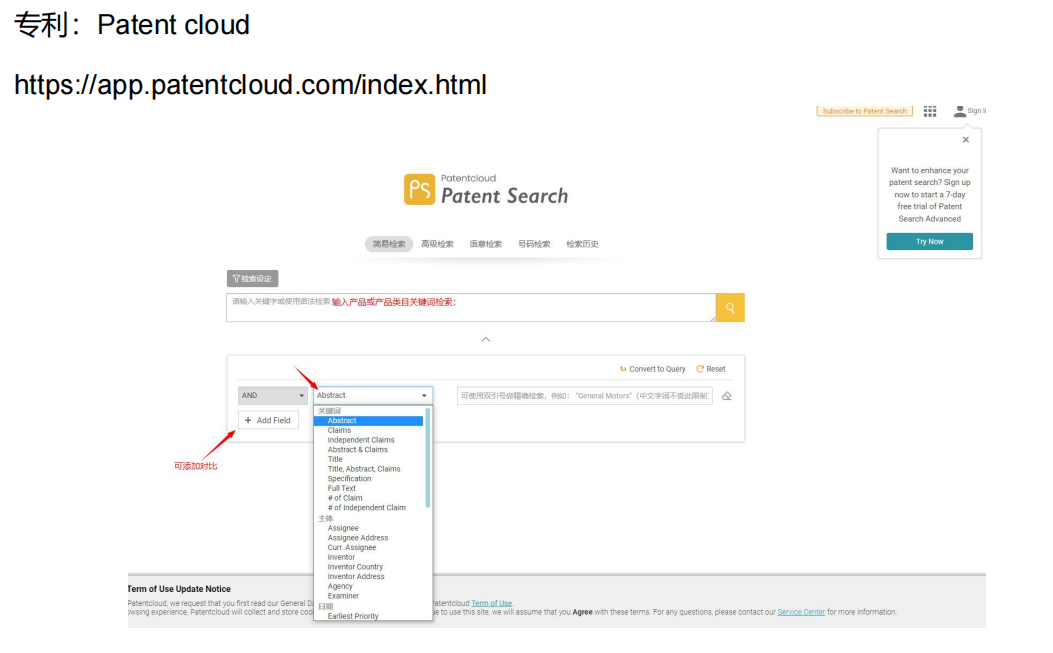Select Specification from the field list
The image size is (1053, 653).
click(349, 479)
